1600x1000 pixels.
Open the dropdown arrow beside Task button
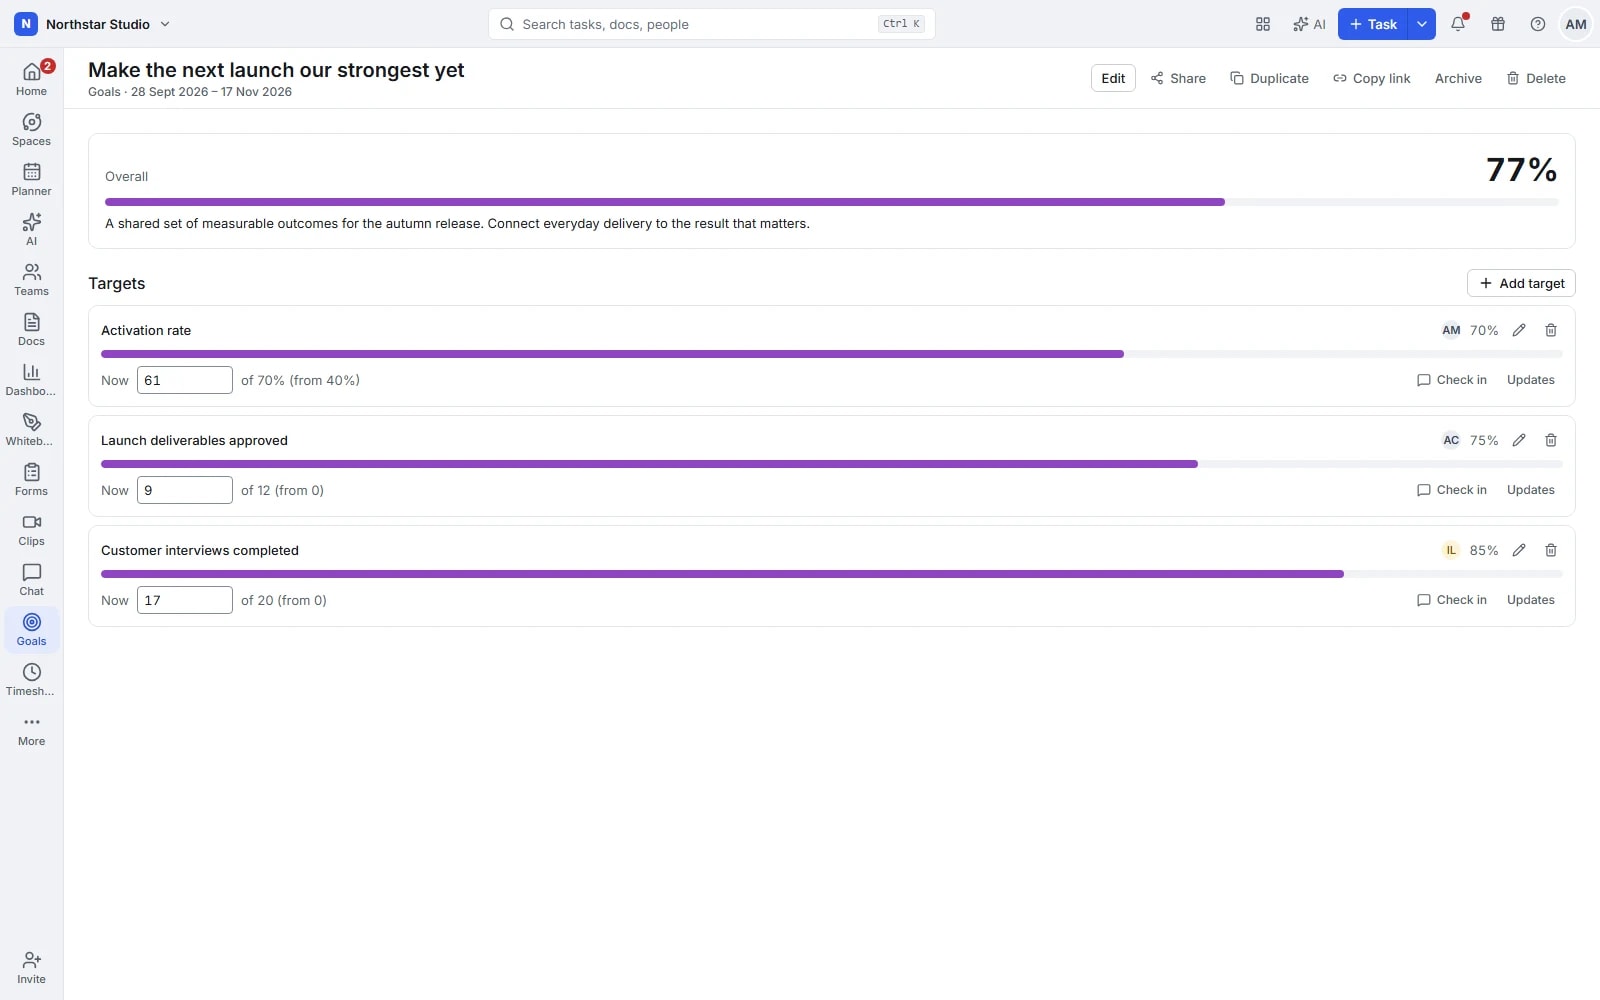click(x=1421, y=24)
